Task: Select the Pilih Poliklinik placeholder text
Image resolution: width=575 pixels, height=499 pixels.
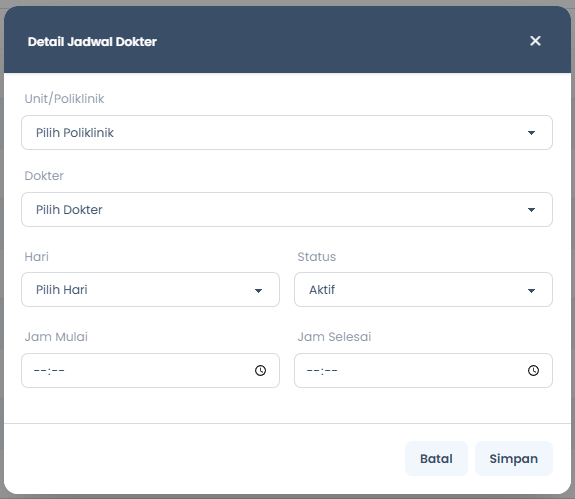Action: click(x=75, y=133)
